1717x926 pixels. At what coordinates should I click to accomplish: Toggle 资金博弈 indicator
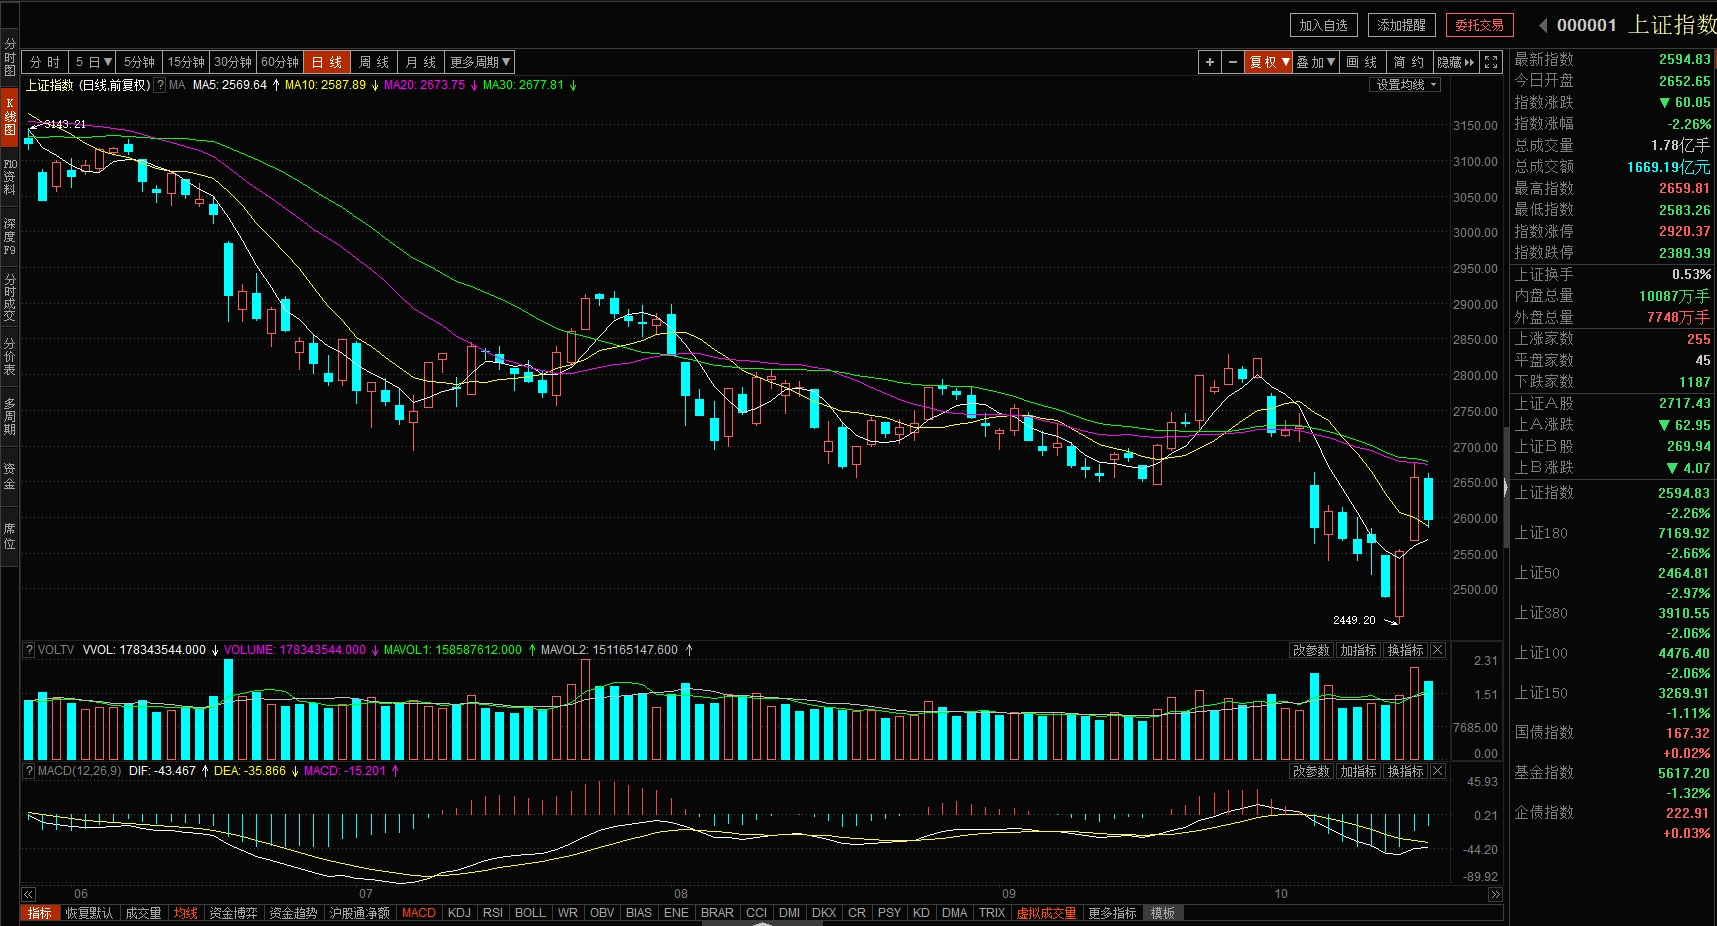[x=233, y=913]
